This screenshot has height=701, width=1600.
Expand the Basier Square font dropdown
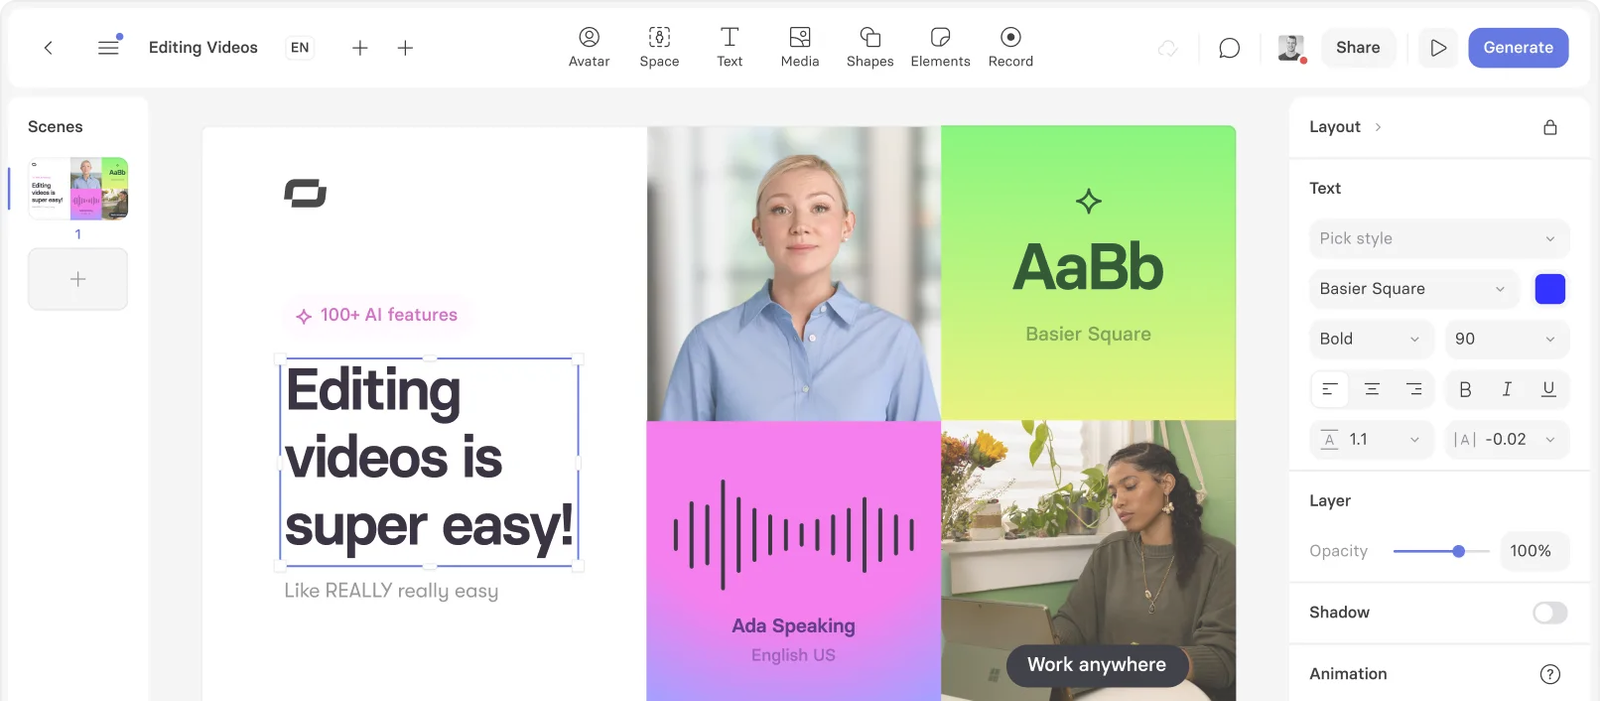tap(1413, 288)
